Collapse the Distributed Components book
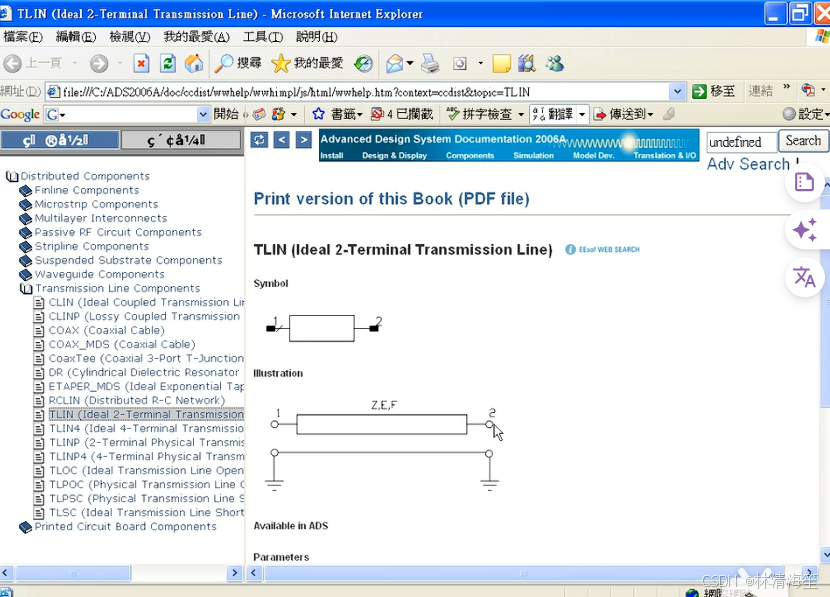This screenshot has width=830, height=597. (12, 176)
